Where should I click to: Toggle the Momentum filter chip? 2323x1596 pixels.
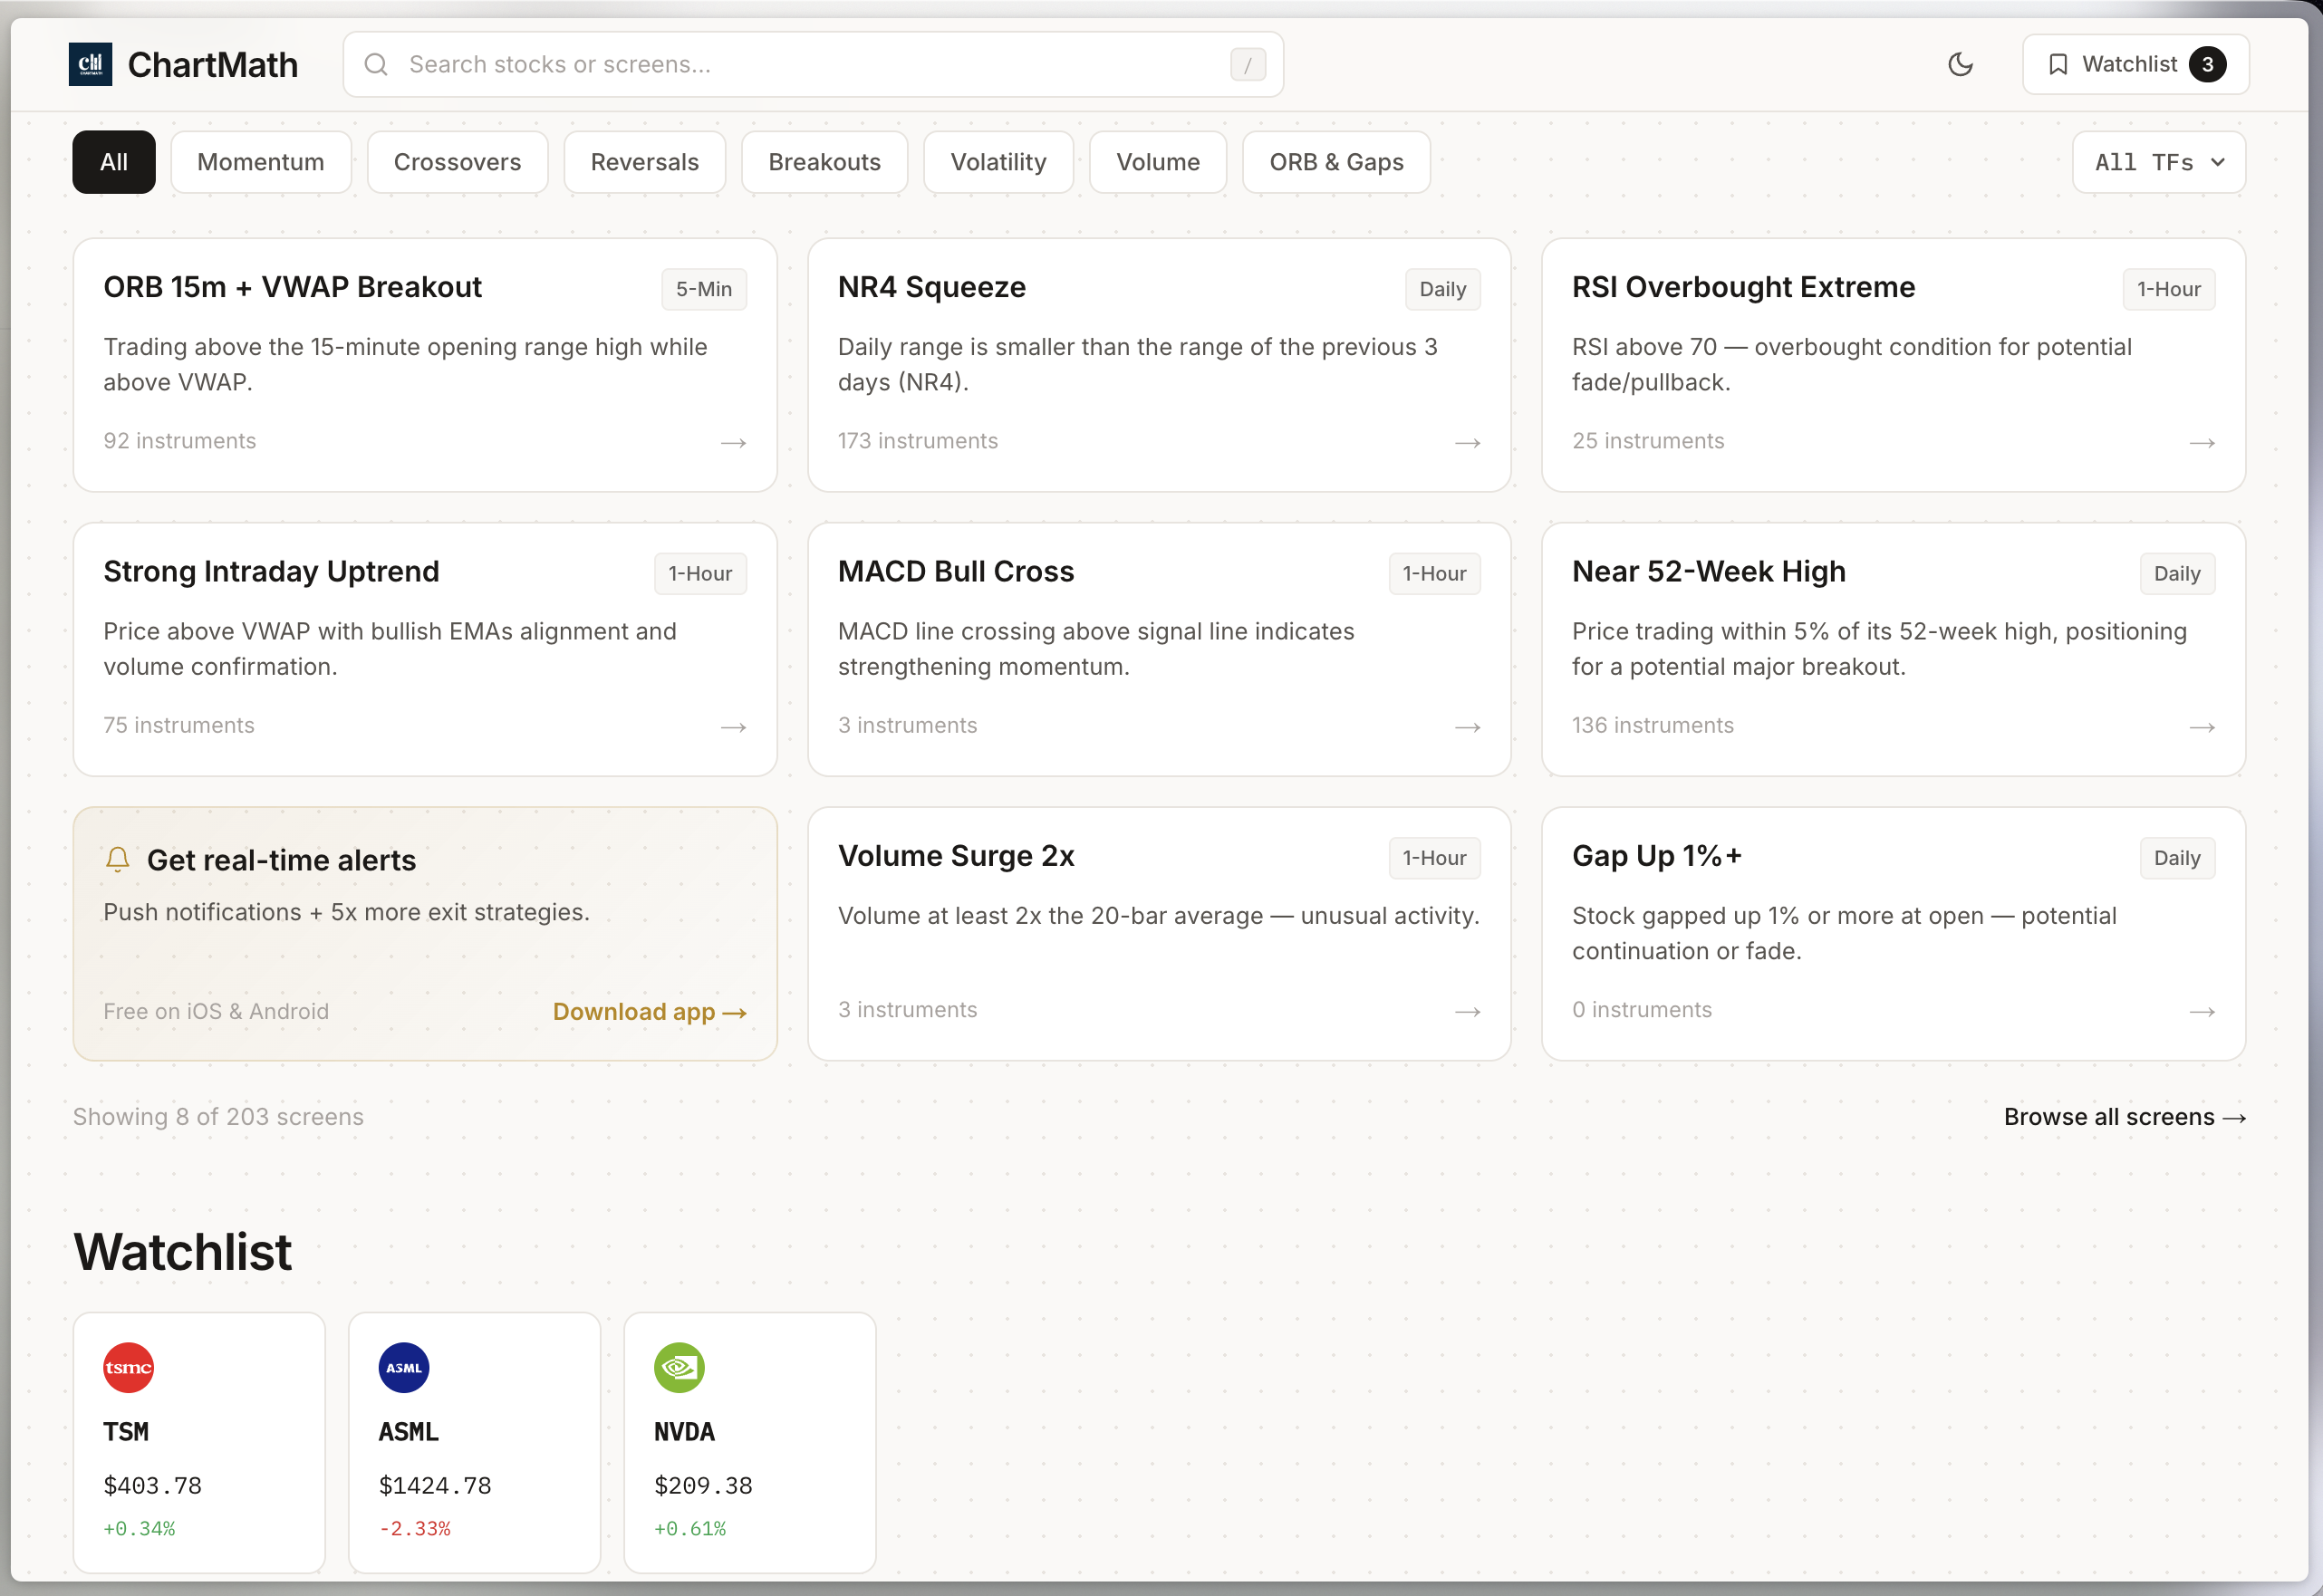click(260, 161)
